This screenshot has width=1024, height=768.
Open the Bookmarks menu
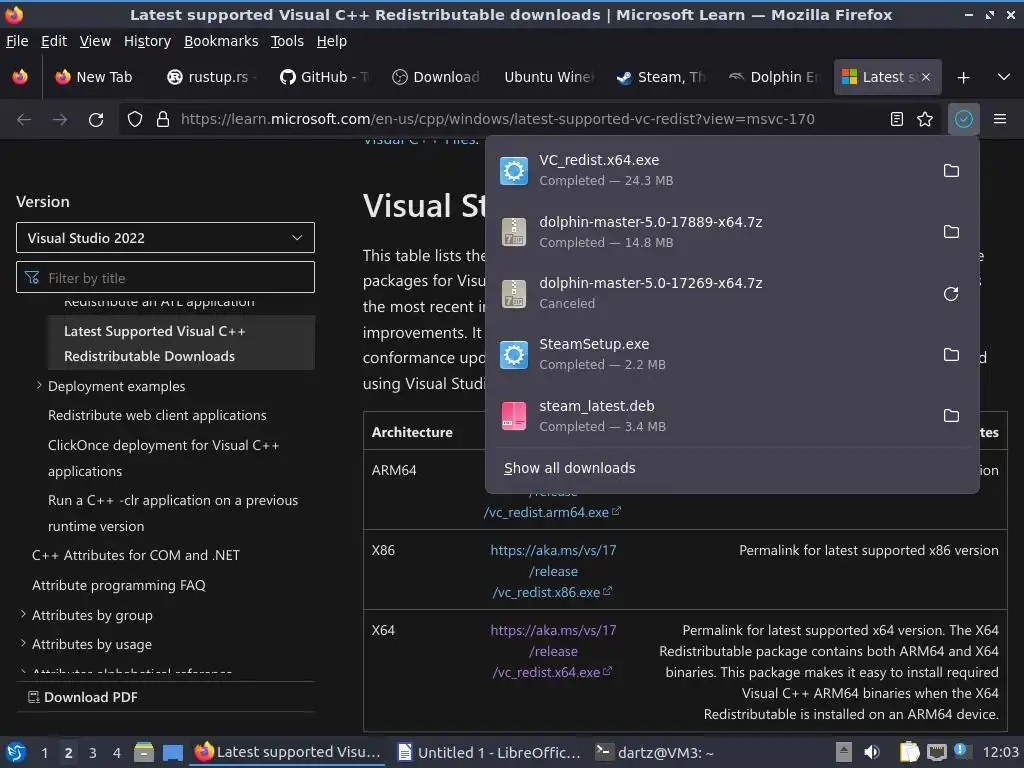(221, 41)
